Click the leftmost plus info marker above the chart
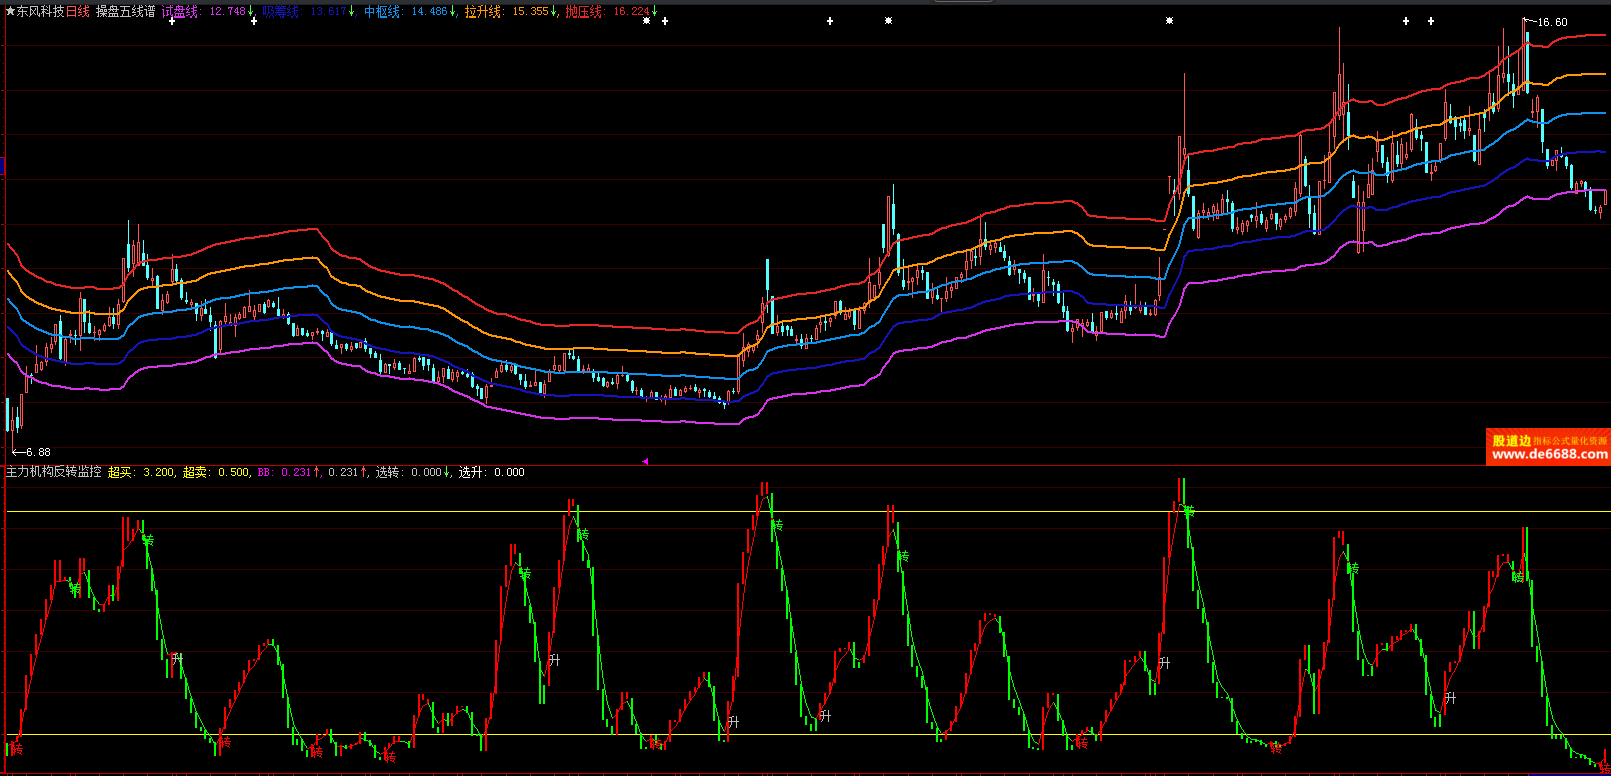1611x776 pixels. tap(172, 21)
